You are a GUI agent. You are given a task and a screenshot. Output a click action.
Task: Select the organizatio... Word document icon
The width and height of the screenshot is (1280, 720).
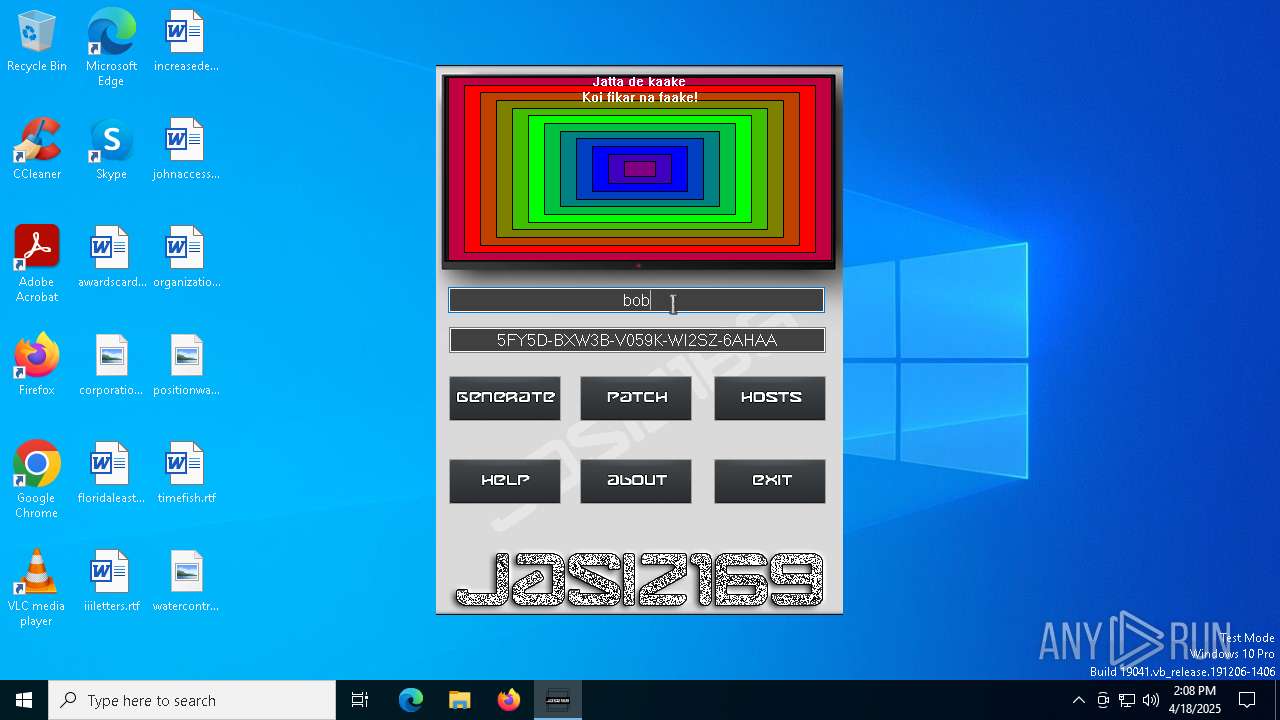pos(186,258)
